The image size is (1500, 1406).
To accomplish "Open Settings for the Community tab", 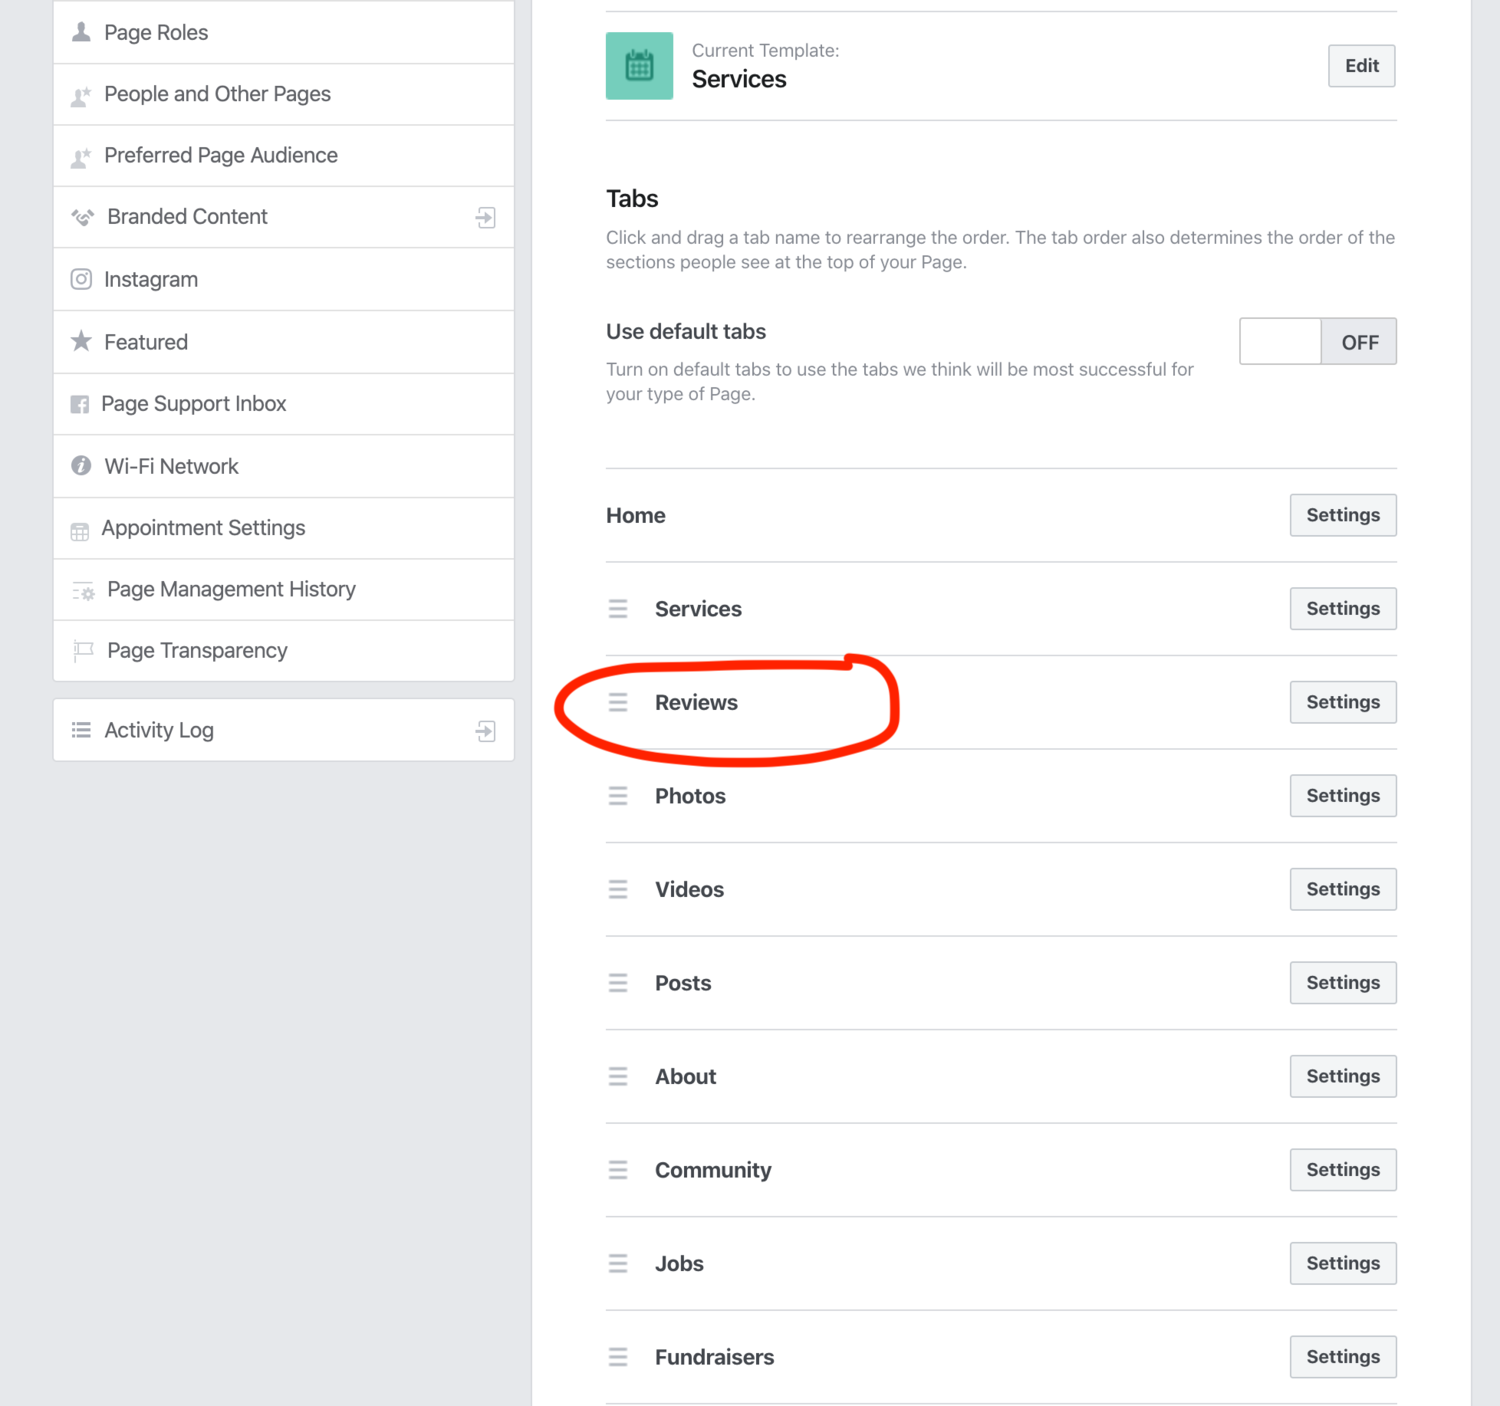I will coord(1343,1170).
